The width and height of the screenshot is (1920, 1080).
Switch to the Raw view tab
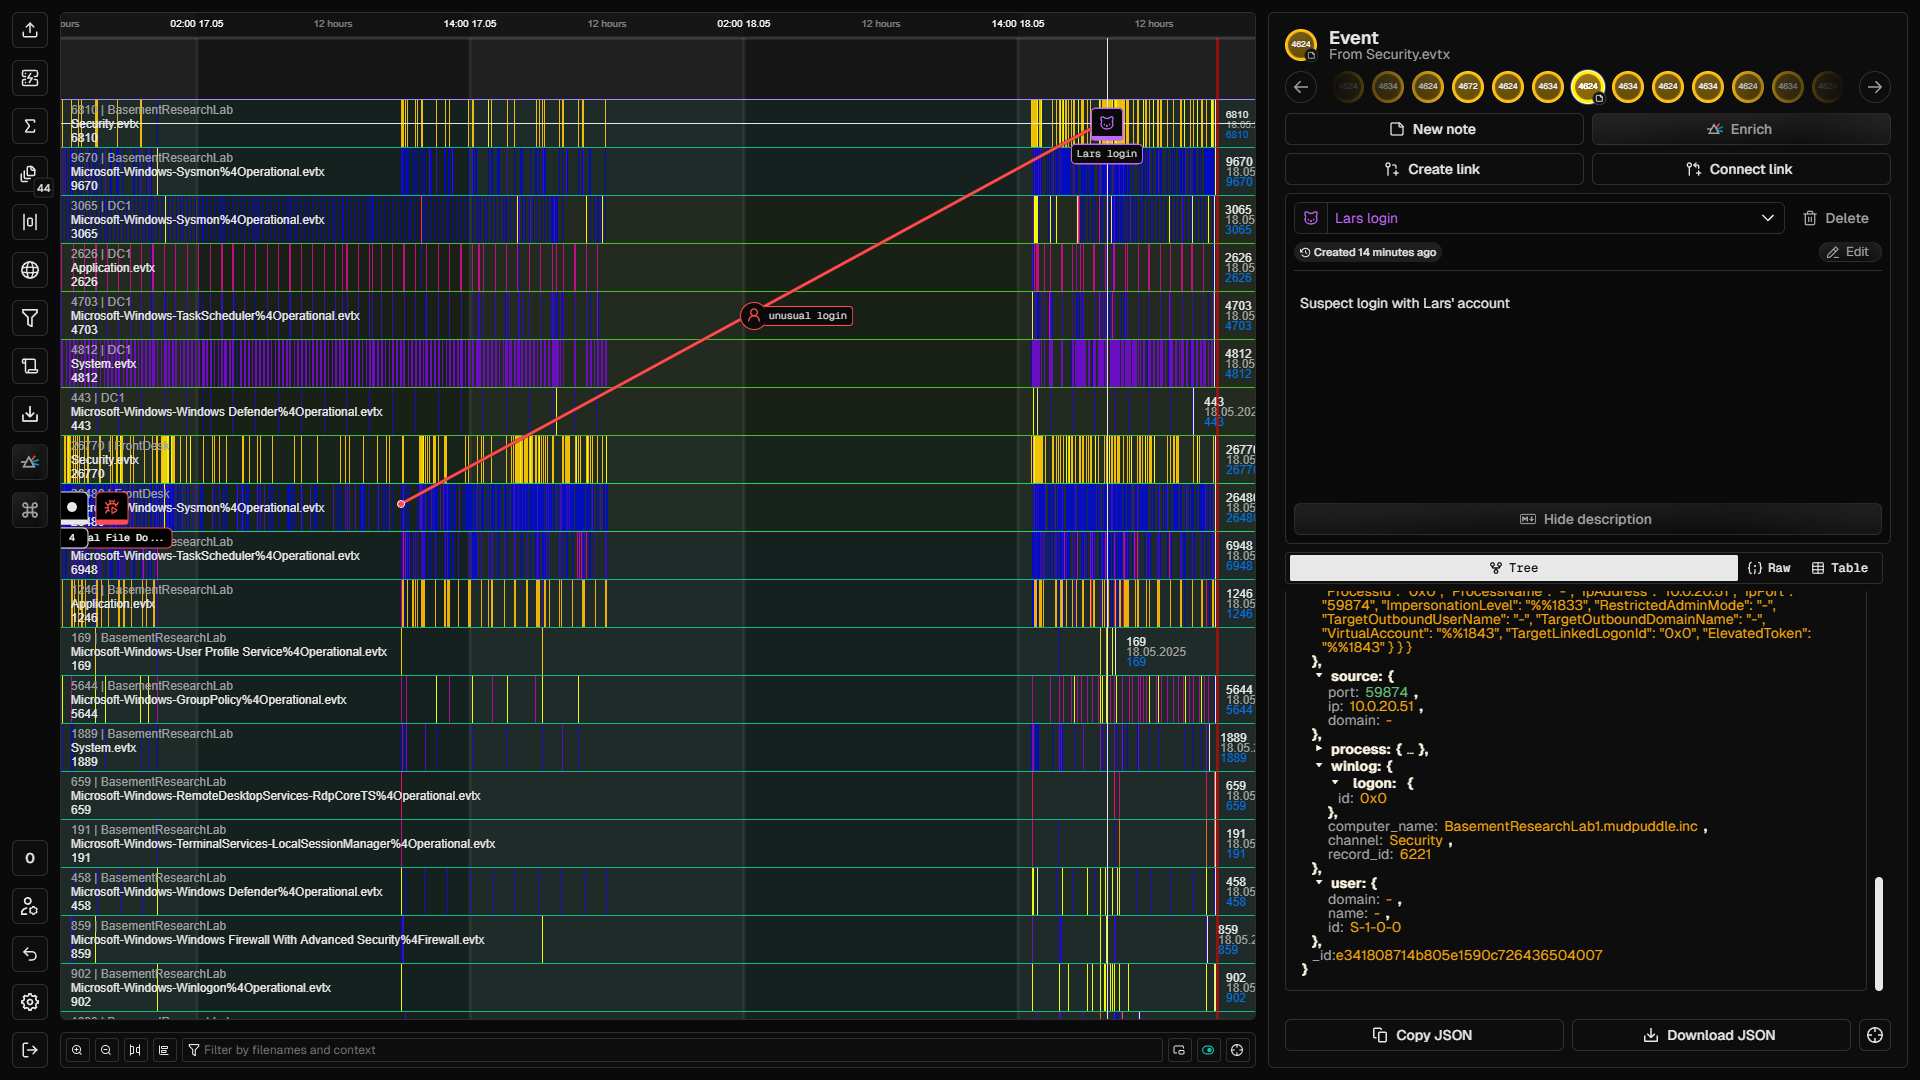click(x=1770, y=567)
